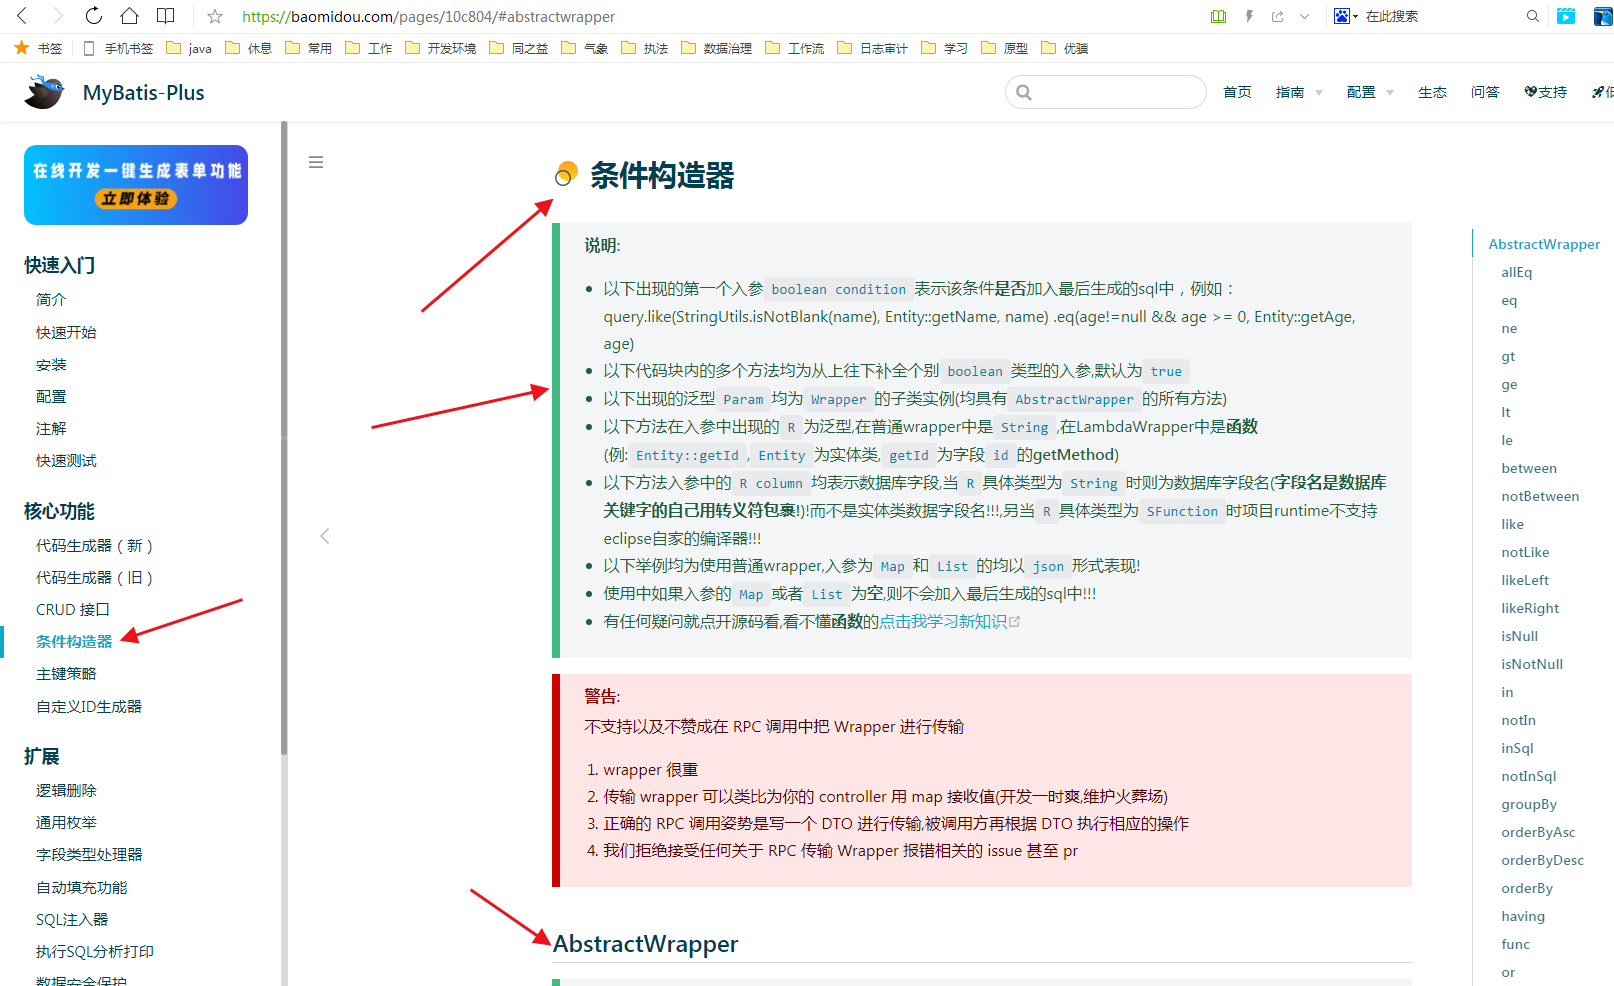Expand the 配置 navbar dropdown
Screen dimensions: 1614x986
(x=1370, y=92)
